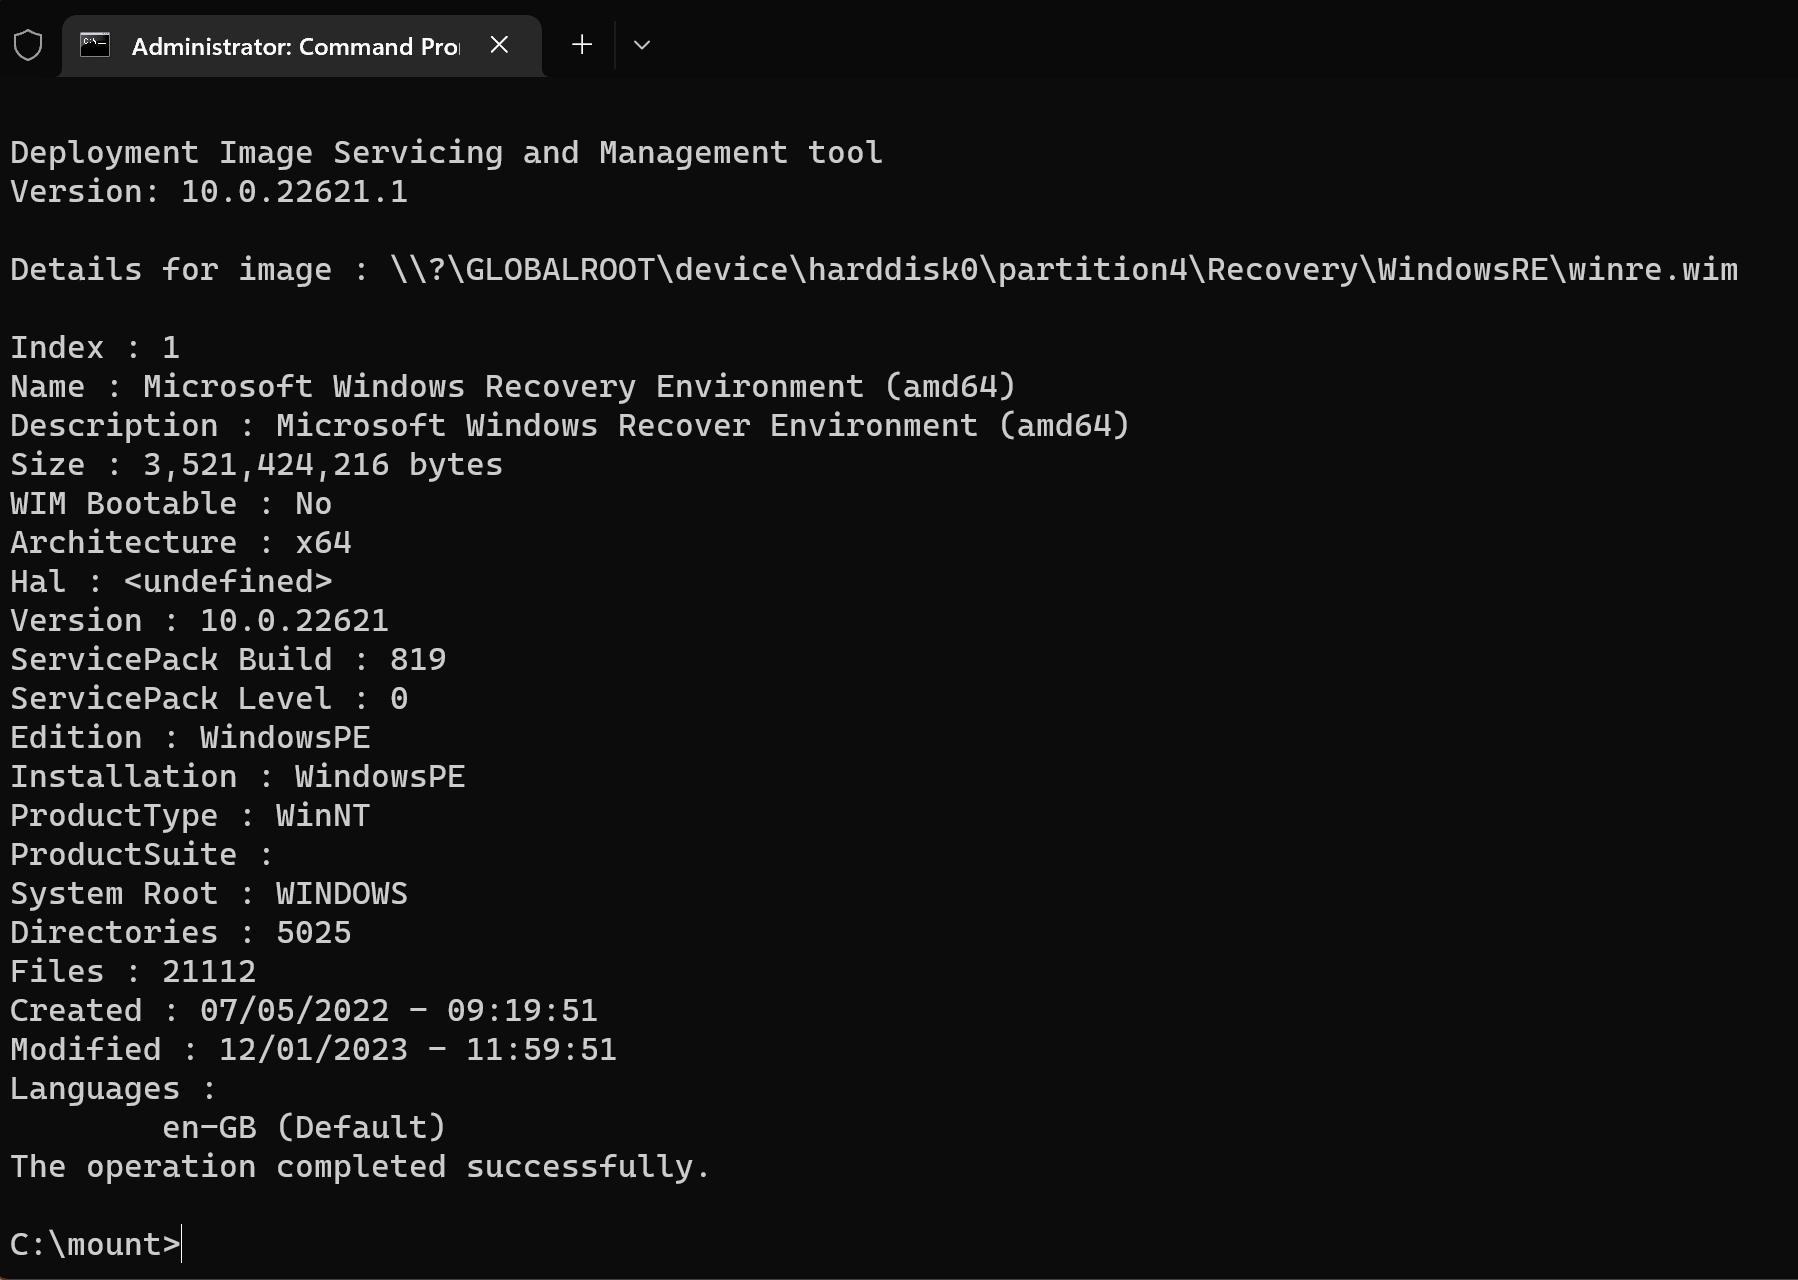Click the text 'Version: 10.0.22621.1'
Image resolution: width=1798 pixels, height=1280 pixels.
click(209, 192)
